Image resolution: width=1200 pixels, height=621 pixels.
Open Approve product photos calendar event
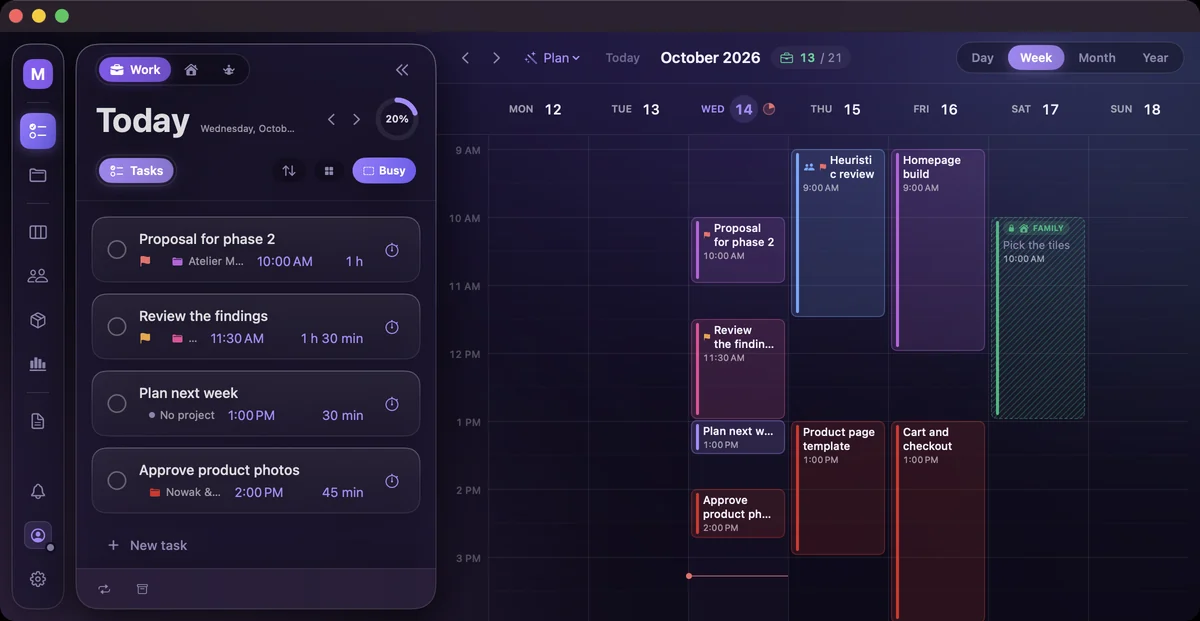(x=738, y=513)
